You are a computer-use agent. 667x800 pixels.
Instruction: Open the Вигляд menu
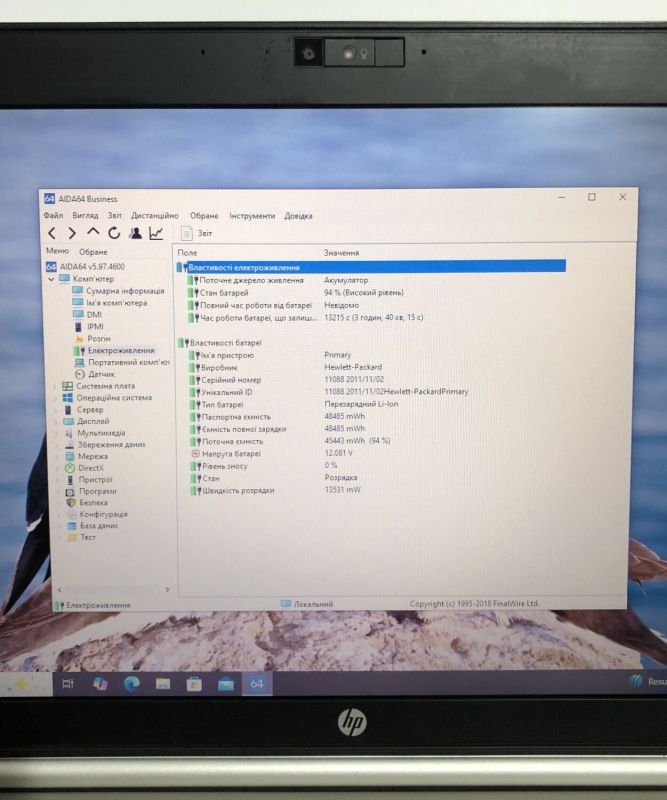pos(85,215)
